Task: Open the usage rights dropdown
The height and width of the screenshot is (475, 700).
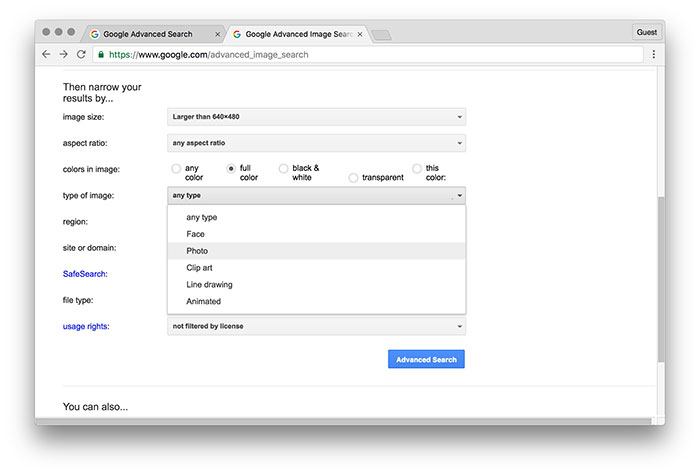Action: click(x=316, y=326)
